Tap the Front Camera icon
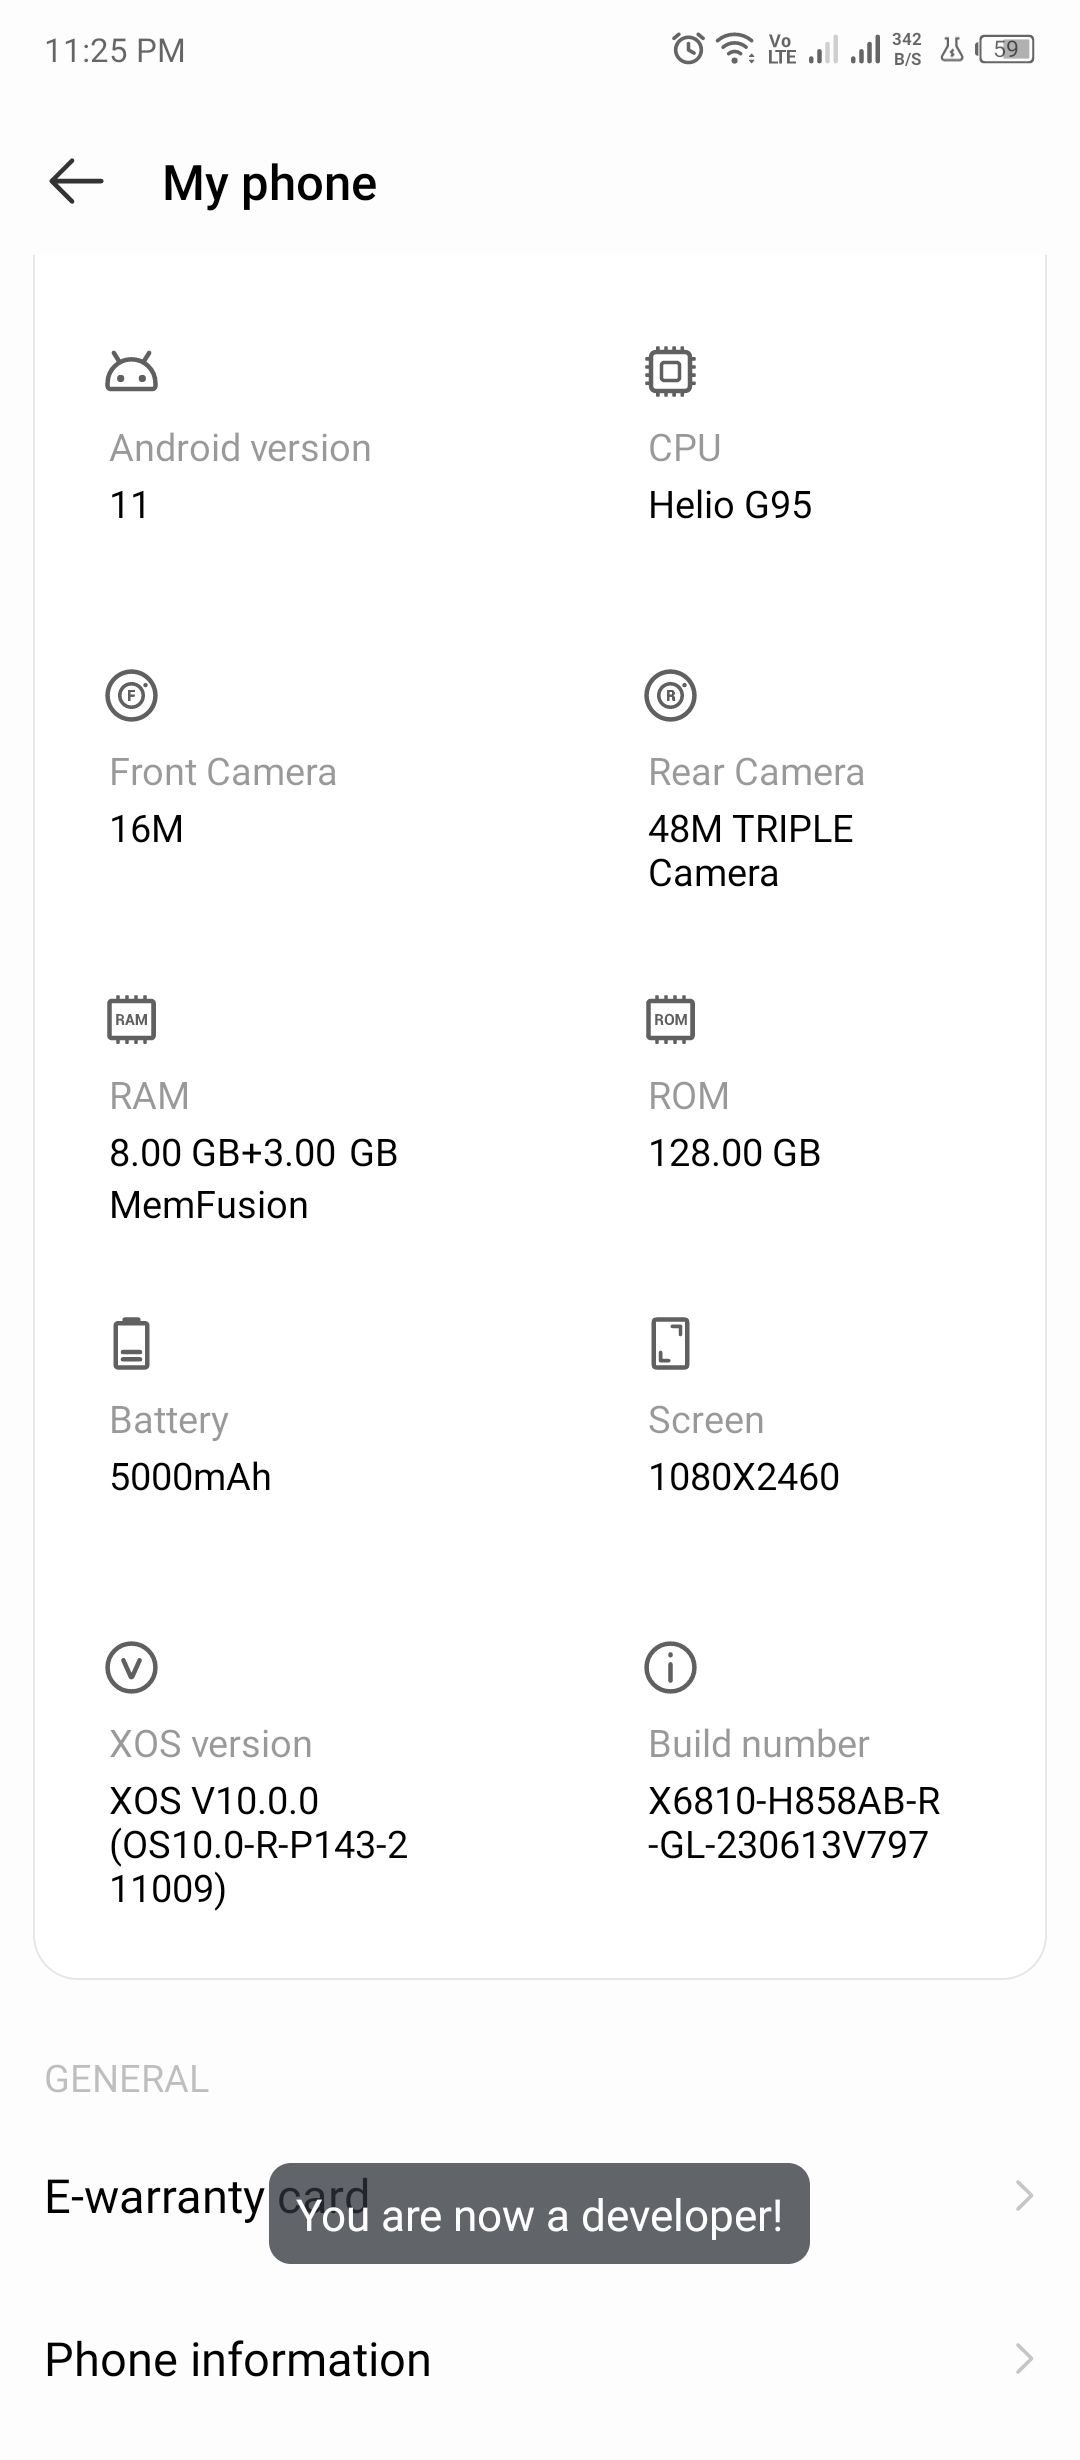This screenshot has width=1080, height=2460. (x=131, y=695)
